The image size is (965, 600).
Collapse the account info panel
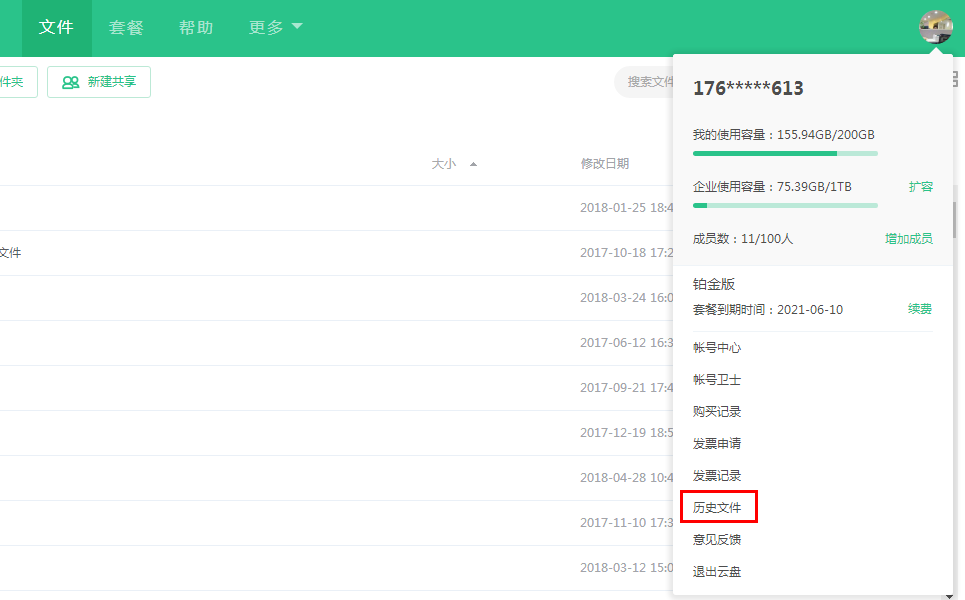[935, 26]
